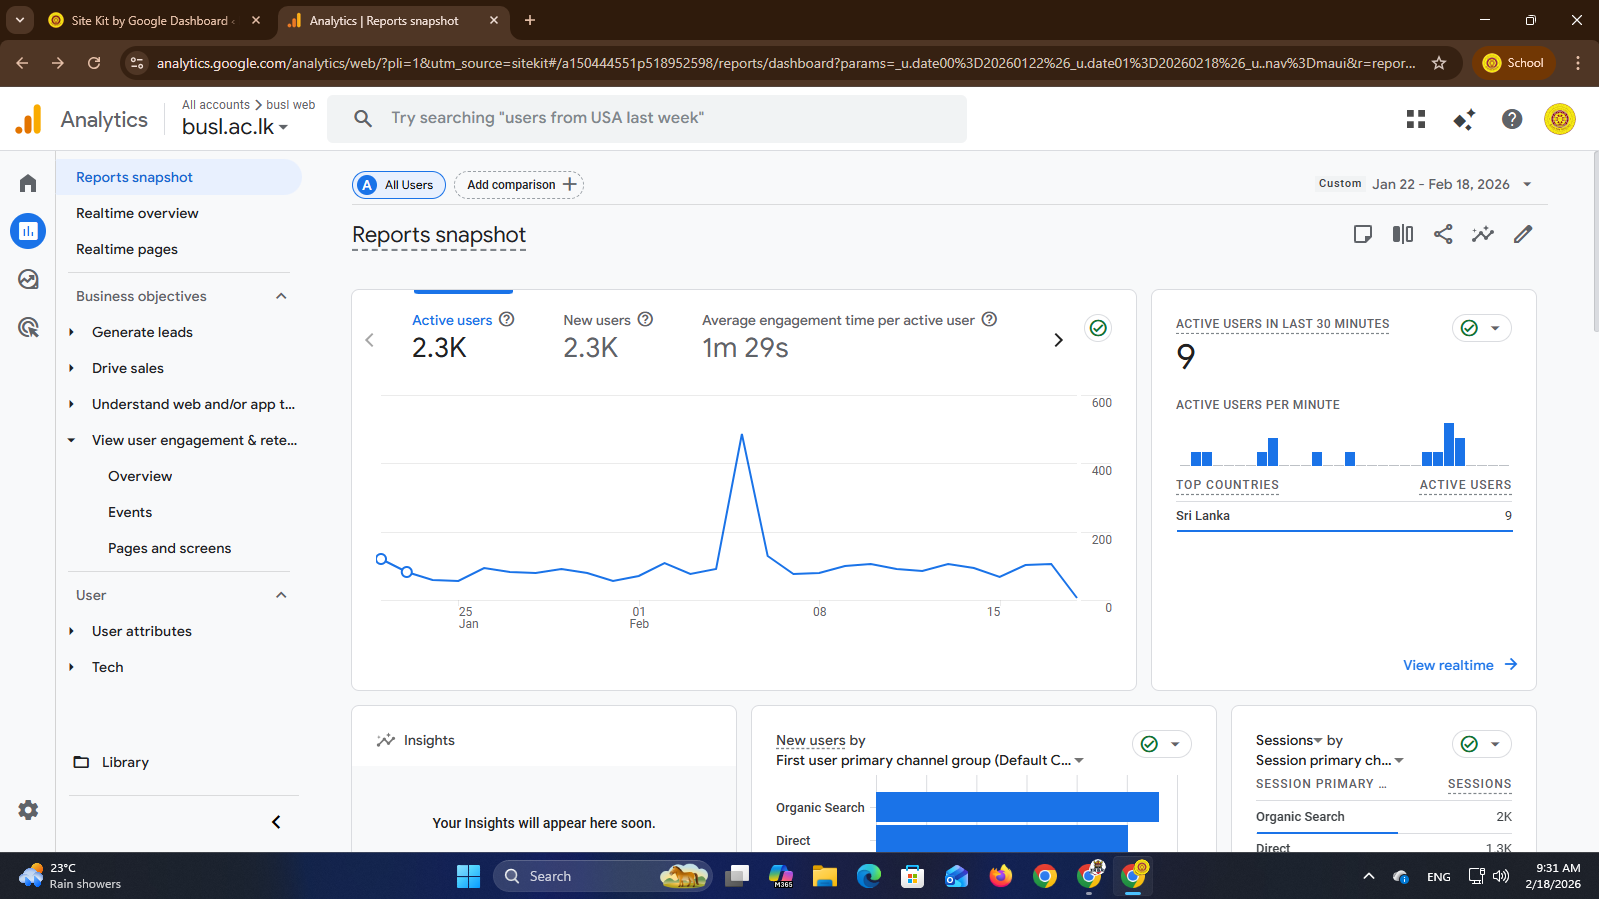This screenshot has width=1599, height=899.
Task: Click the Share this report icon
Action: click(x=1443, y=234)
